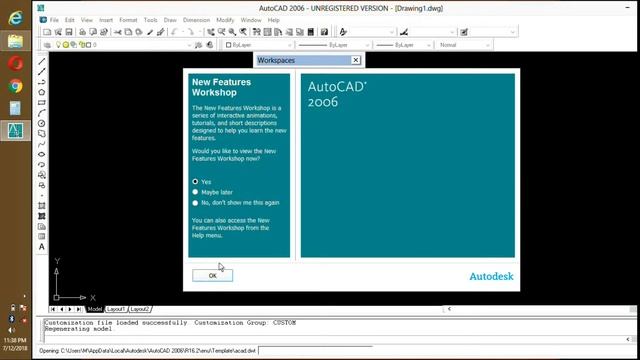Open Google Chrome from taskbar
The width and height of the screenshot is (640, 360).
[x=16, y=86]
